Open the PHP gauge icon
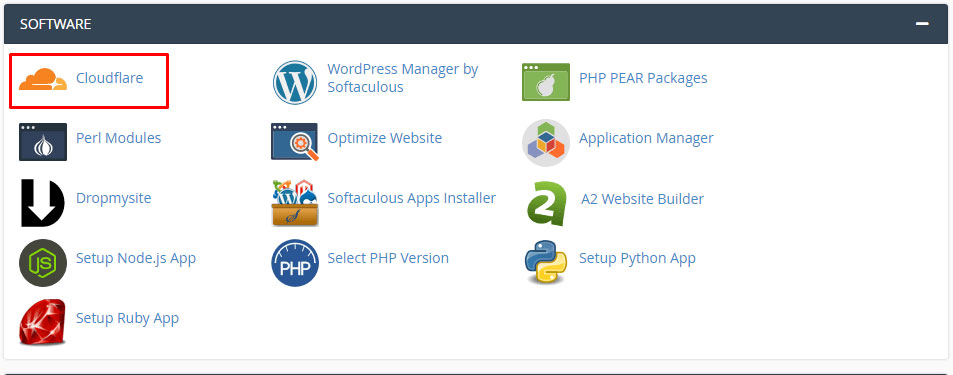Viewport: 953px width, 375px height. (x=295, y=263)
